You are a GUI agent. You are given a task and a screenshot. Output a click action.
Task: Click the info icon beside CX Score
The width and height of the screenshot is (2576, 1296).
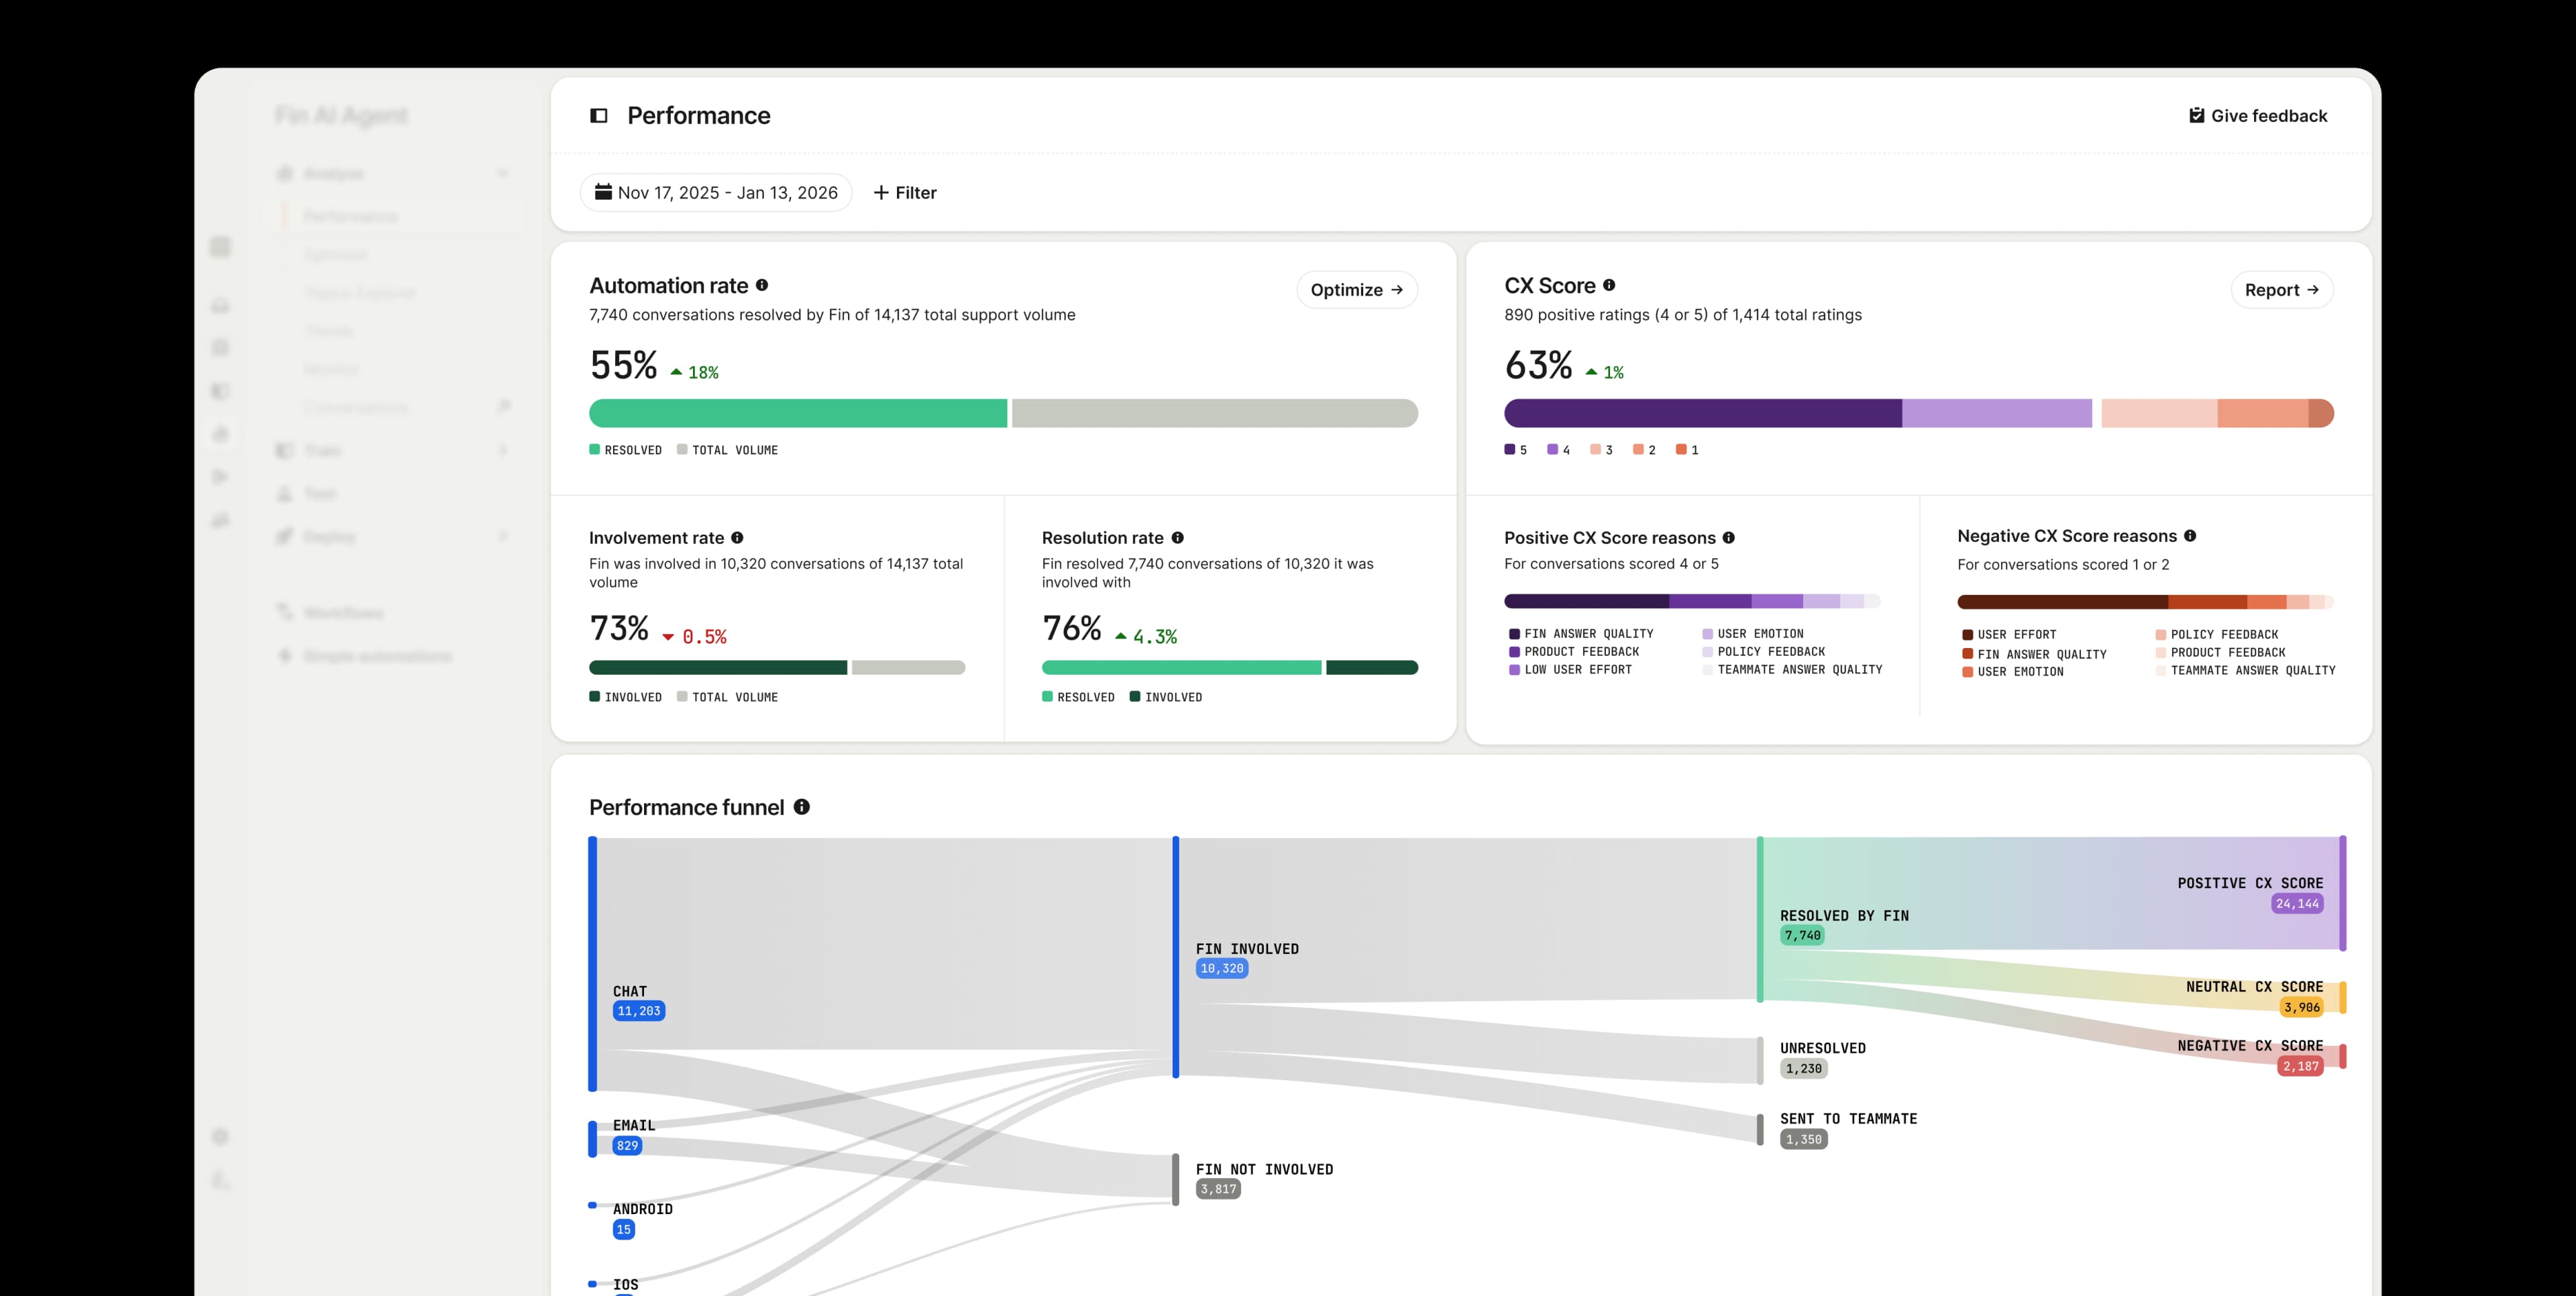[1610, 285]
